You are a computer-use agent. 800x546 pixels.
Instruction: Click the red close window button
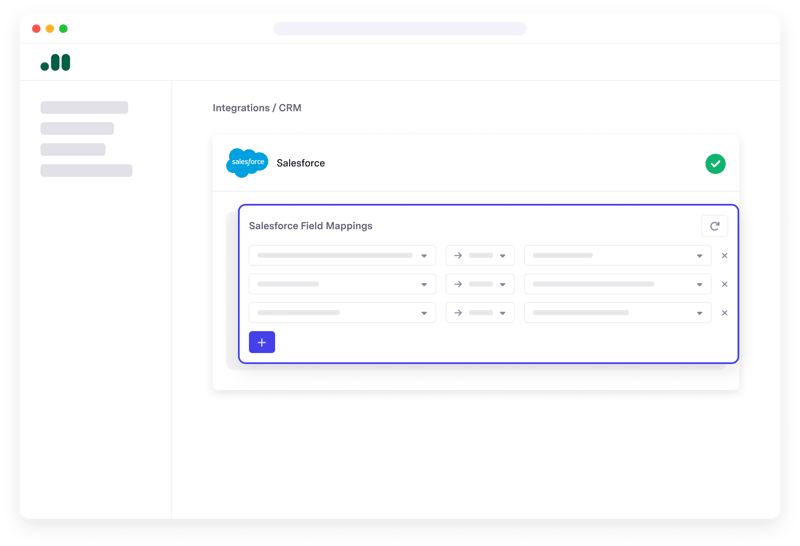pyautogui.click(x=36, y=29)
